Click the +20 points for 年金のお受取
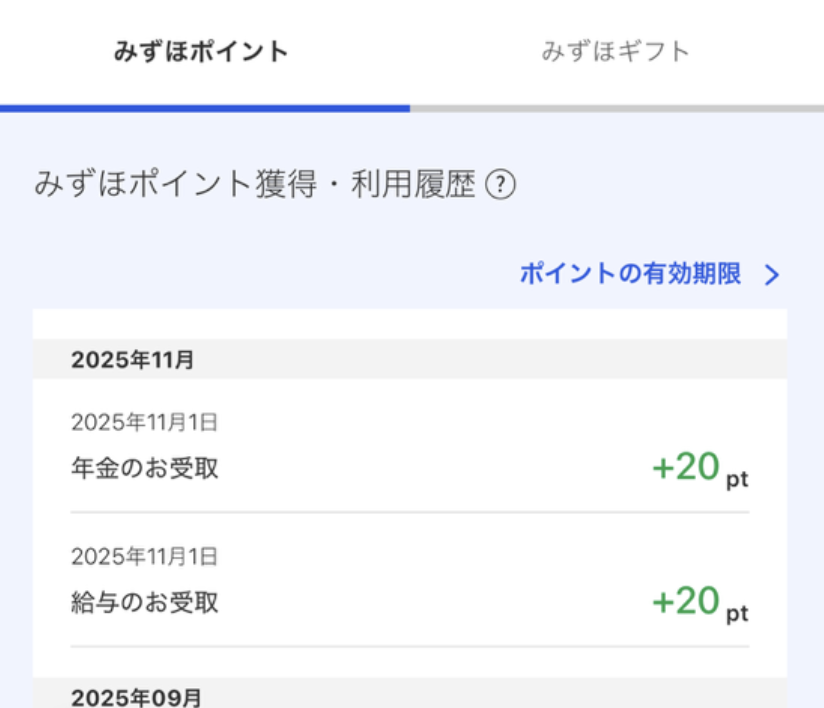 pos(686,467)
